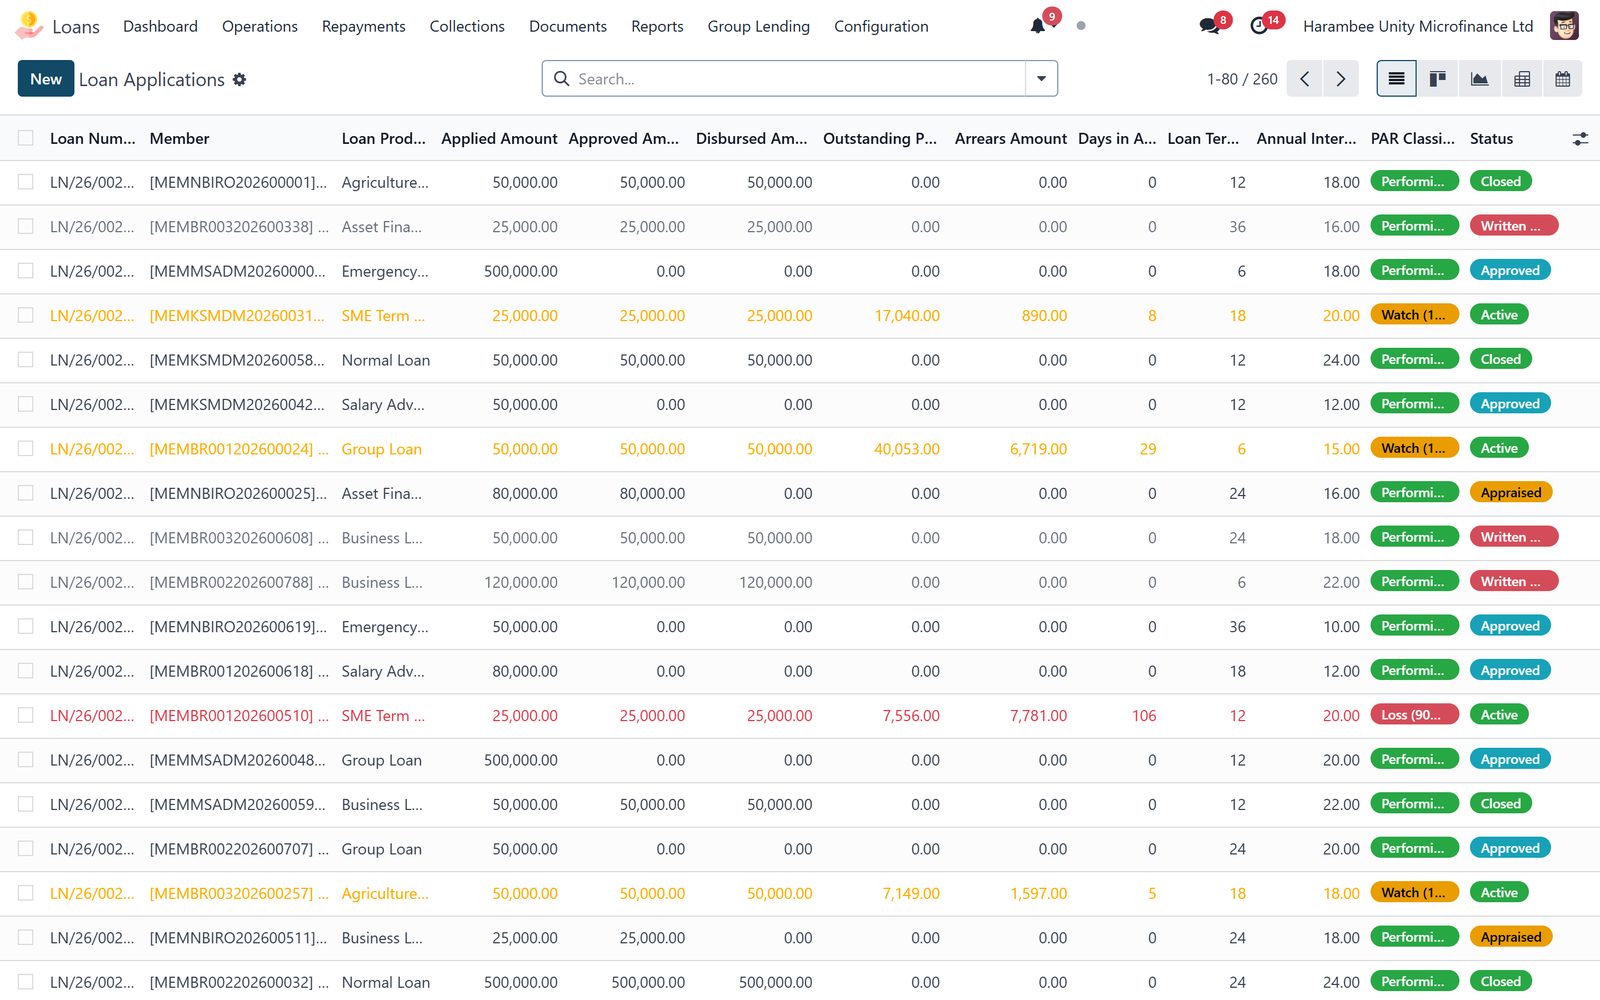Open the Repayments dropdown menu
This screenshot has height=1000, width=1600.
click(364, 26)
